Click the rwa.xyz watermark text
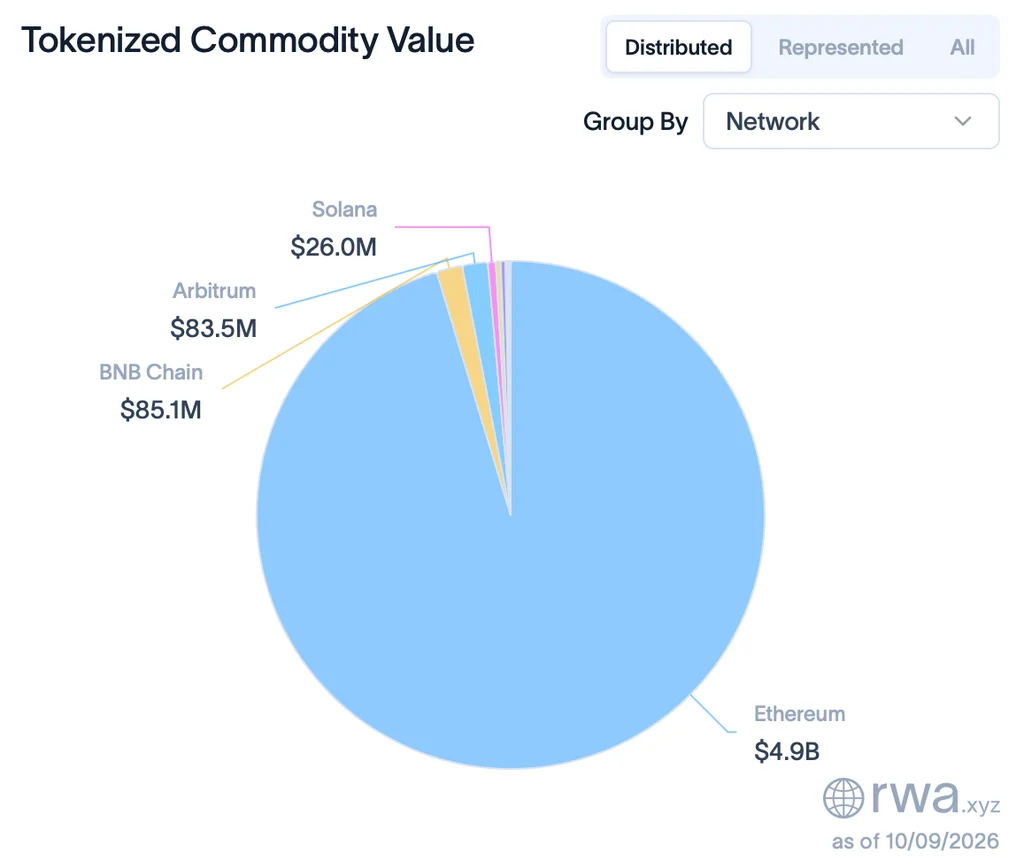 coord(935,796)
